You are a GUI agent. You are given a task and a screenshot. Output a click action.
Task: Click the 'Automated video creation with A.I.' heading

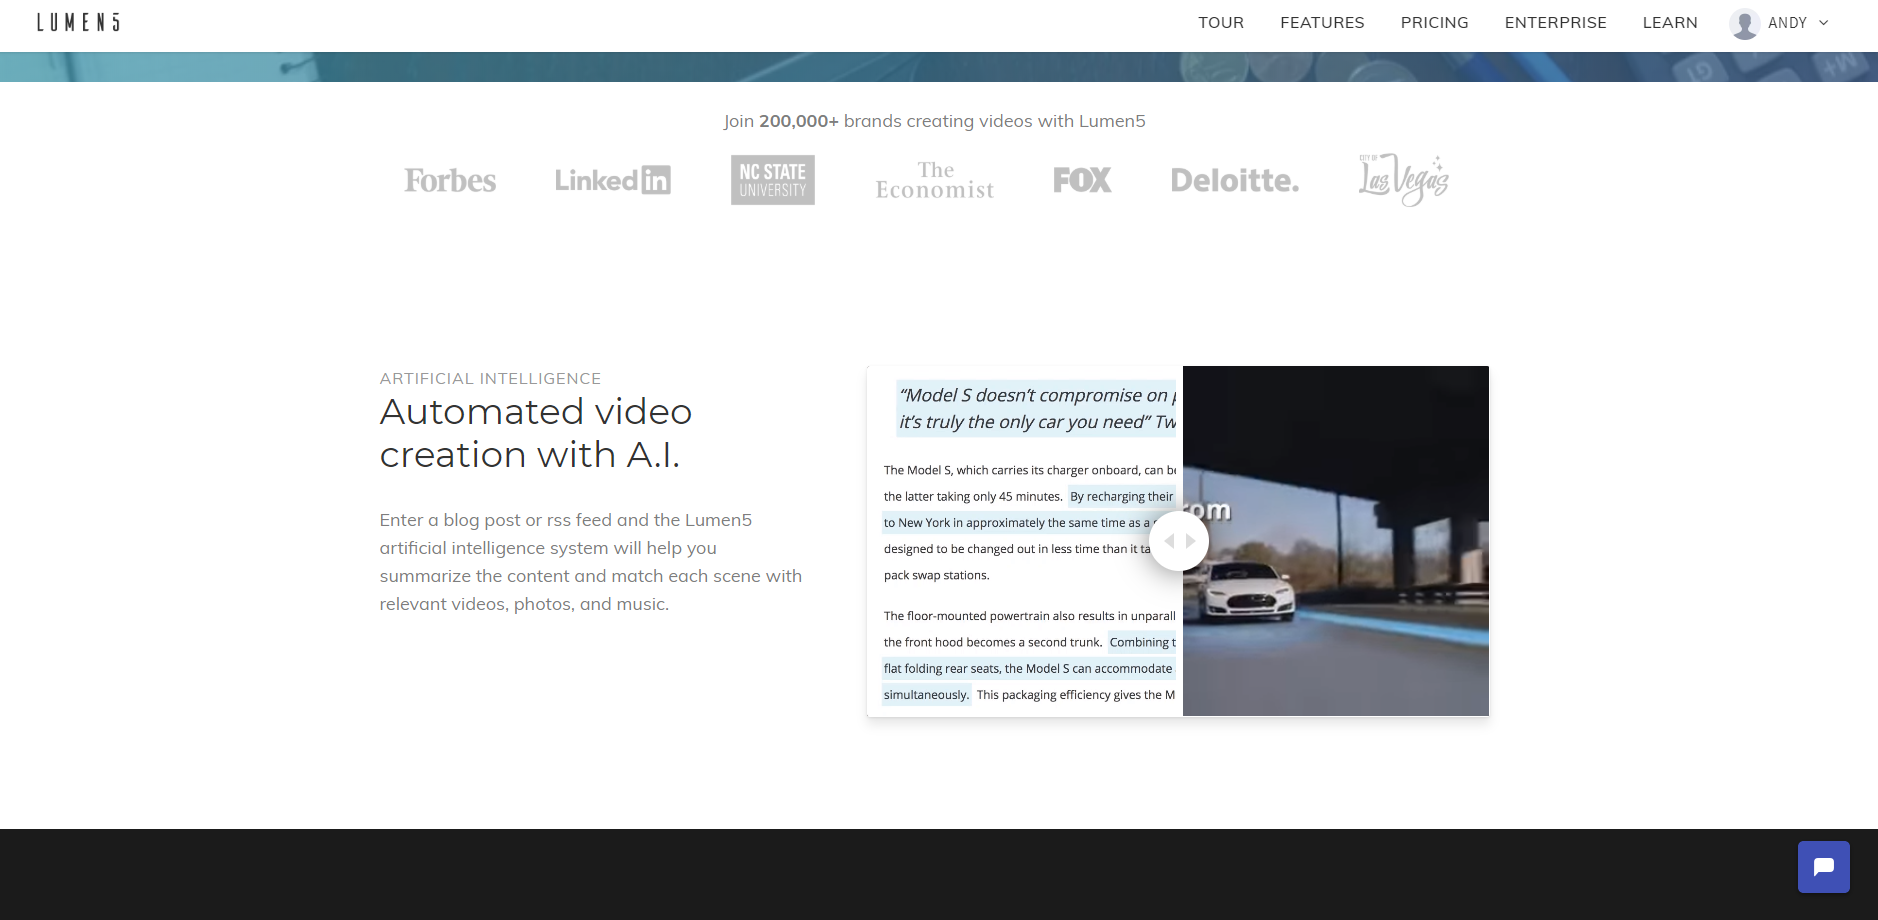[x=536, y=433]
